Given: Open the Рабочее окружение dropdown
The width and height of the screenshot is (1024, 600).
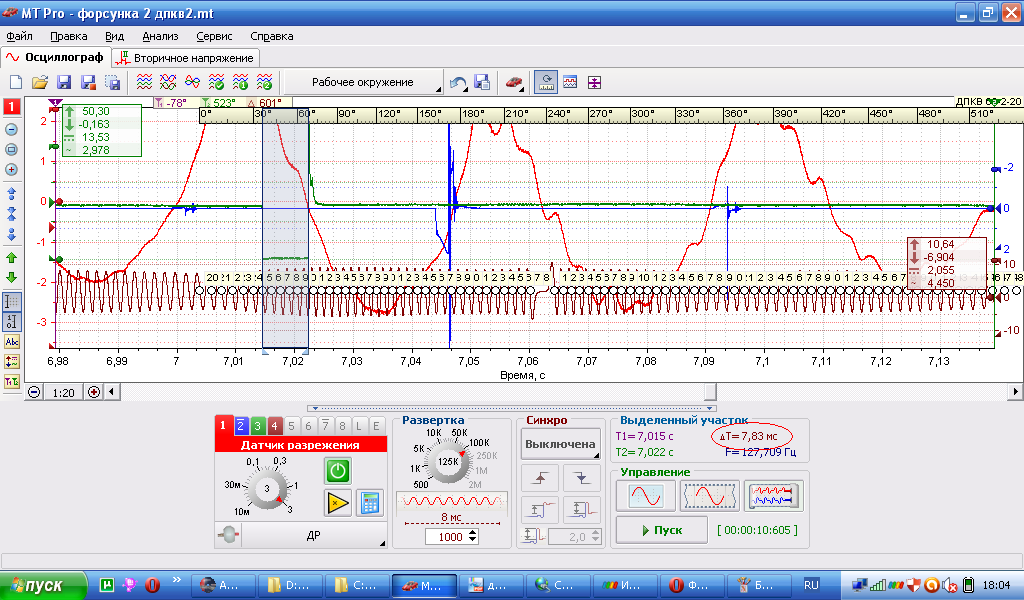Looking at the screenshot, I should pyautogui.click(x=364, y=82).
